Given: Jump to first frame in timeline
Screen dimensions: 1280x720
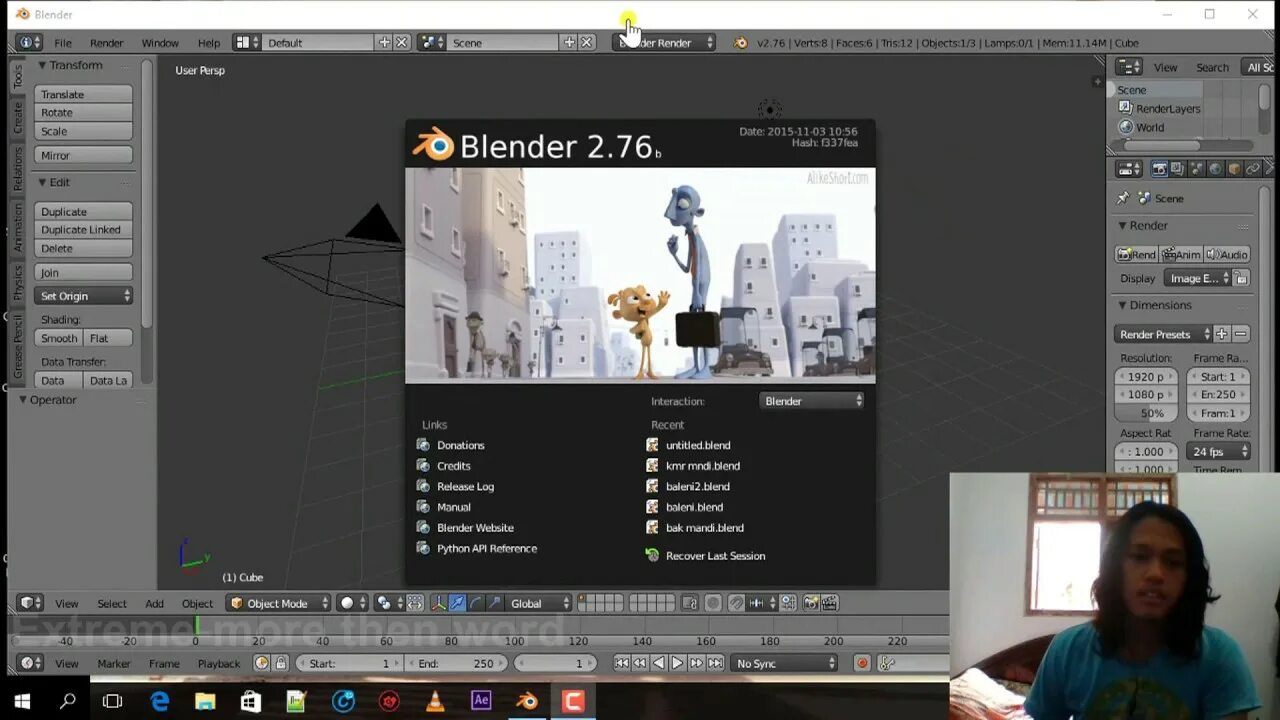Looking at the screenshot, I should 621,663.
